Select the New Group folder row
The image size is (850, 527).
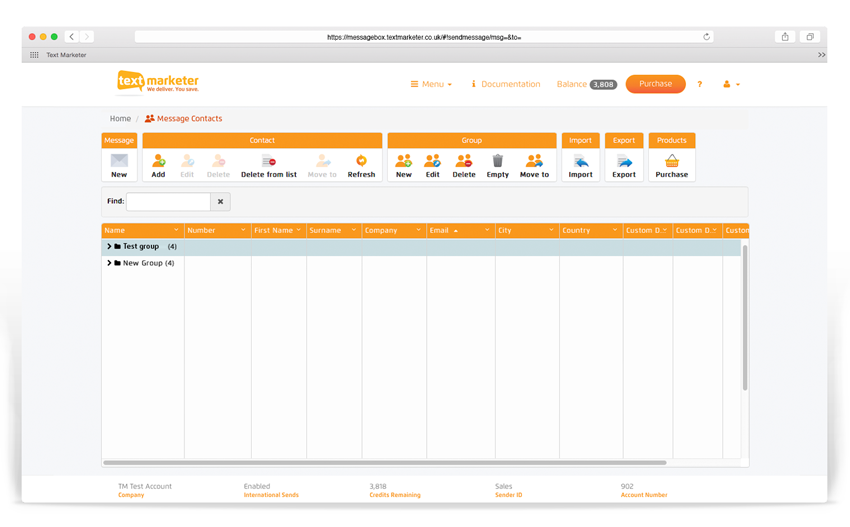(421, 263)
